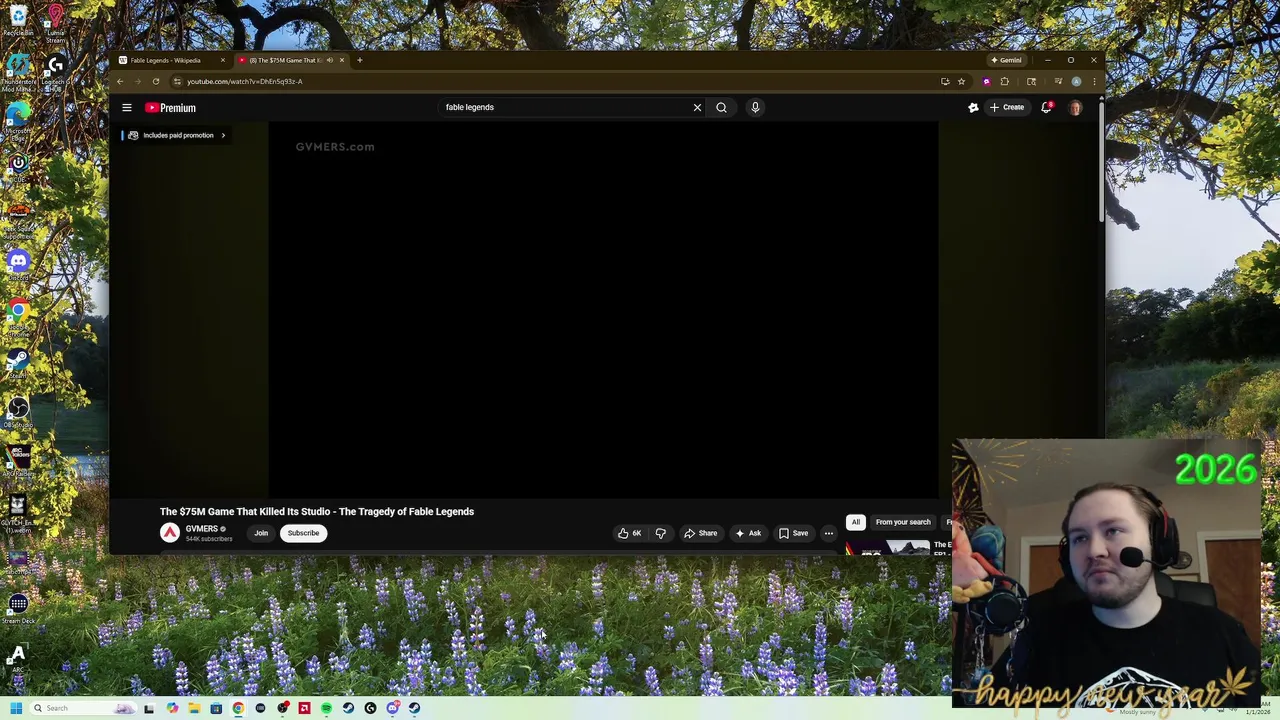
Task: Go back in Chrome
Action: [120, 81]
